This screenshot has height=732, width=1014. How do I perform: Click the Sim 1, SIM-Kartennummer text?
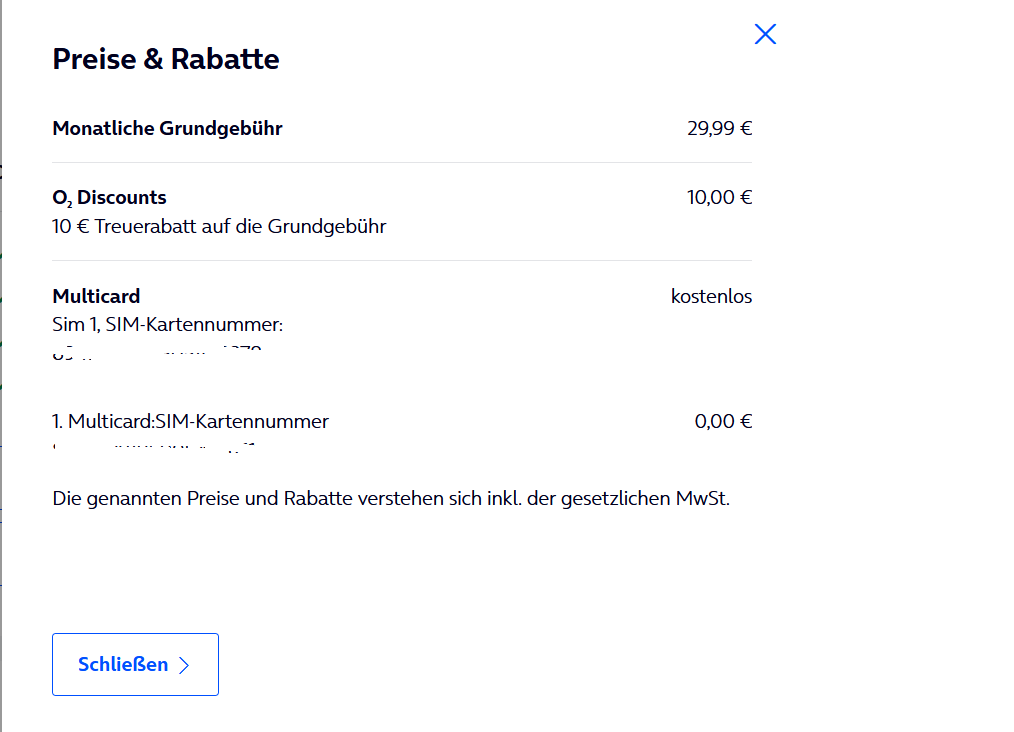[167, 324]
